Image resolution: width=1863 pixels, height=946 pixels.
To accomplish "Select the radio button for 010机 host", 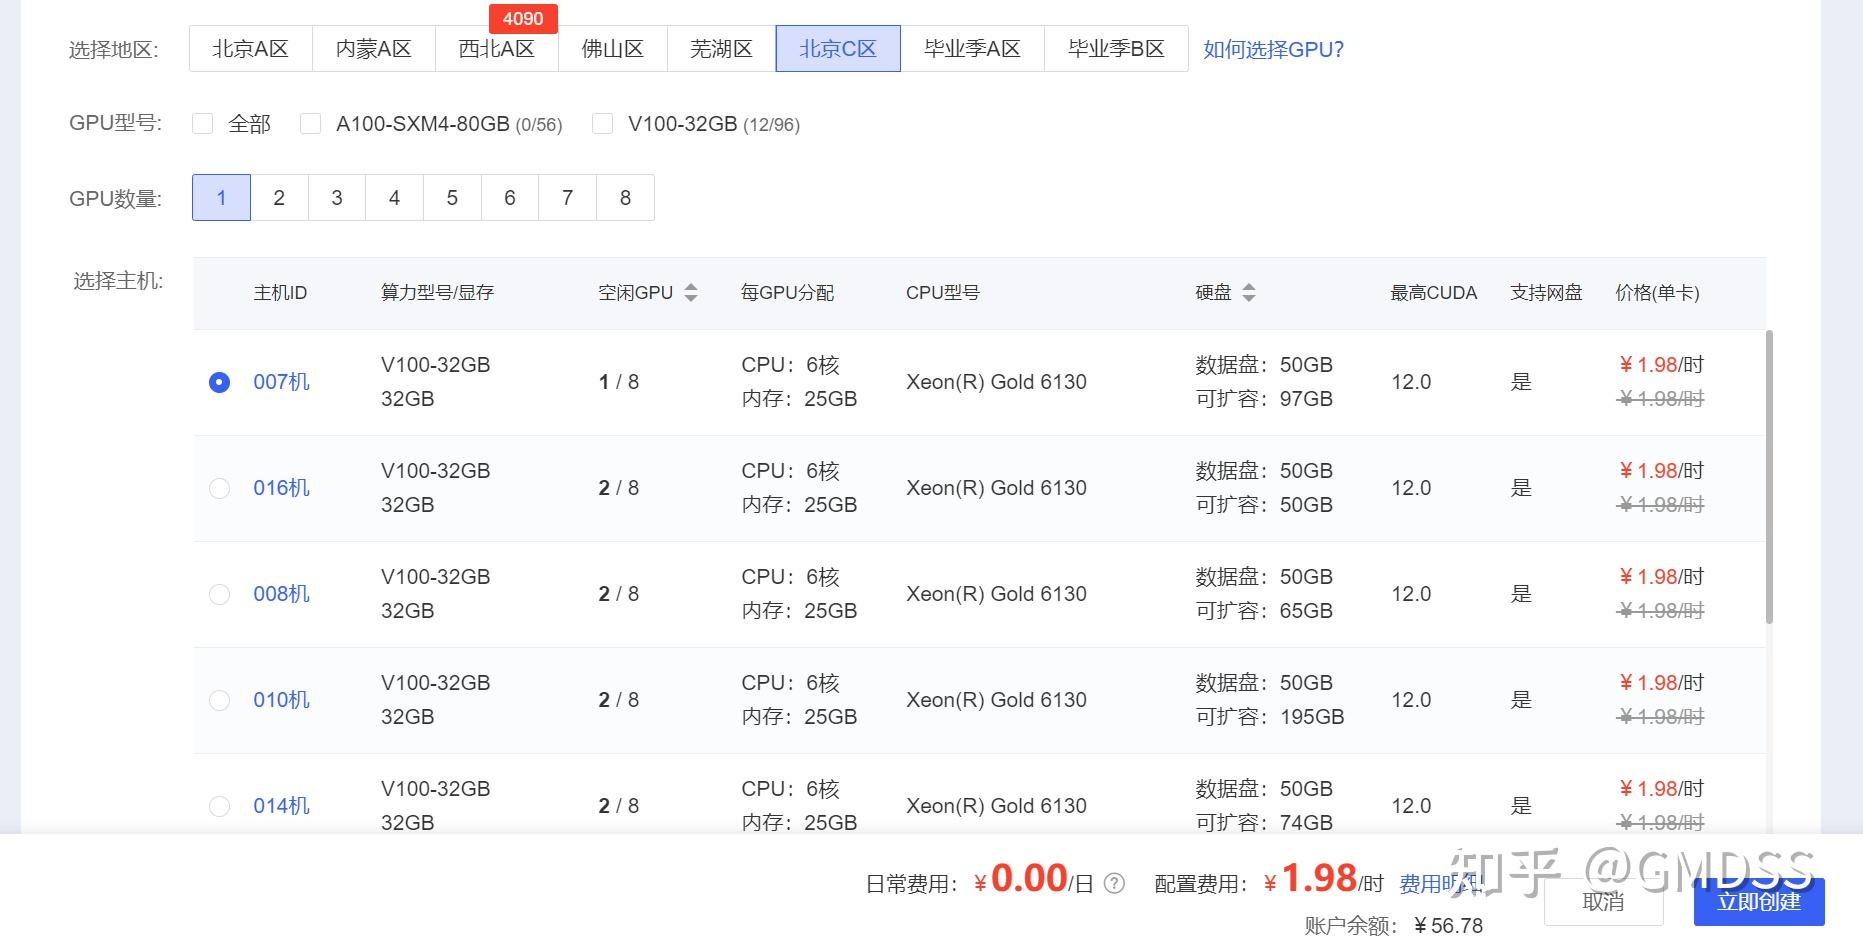I will point(220,700).
